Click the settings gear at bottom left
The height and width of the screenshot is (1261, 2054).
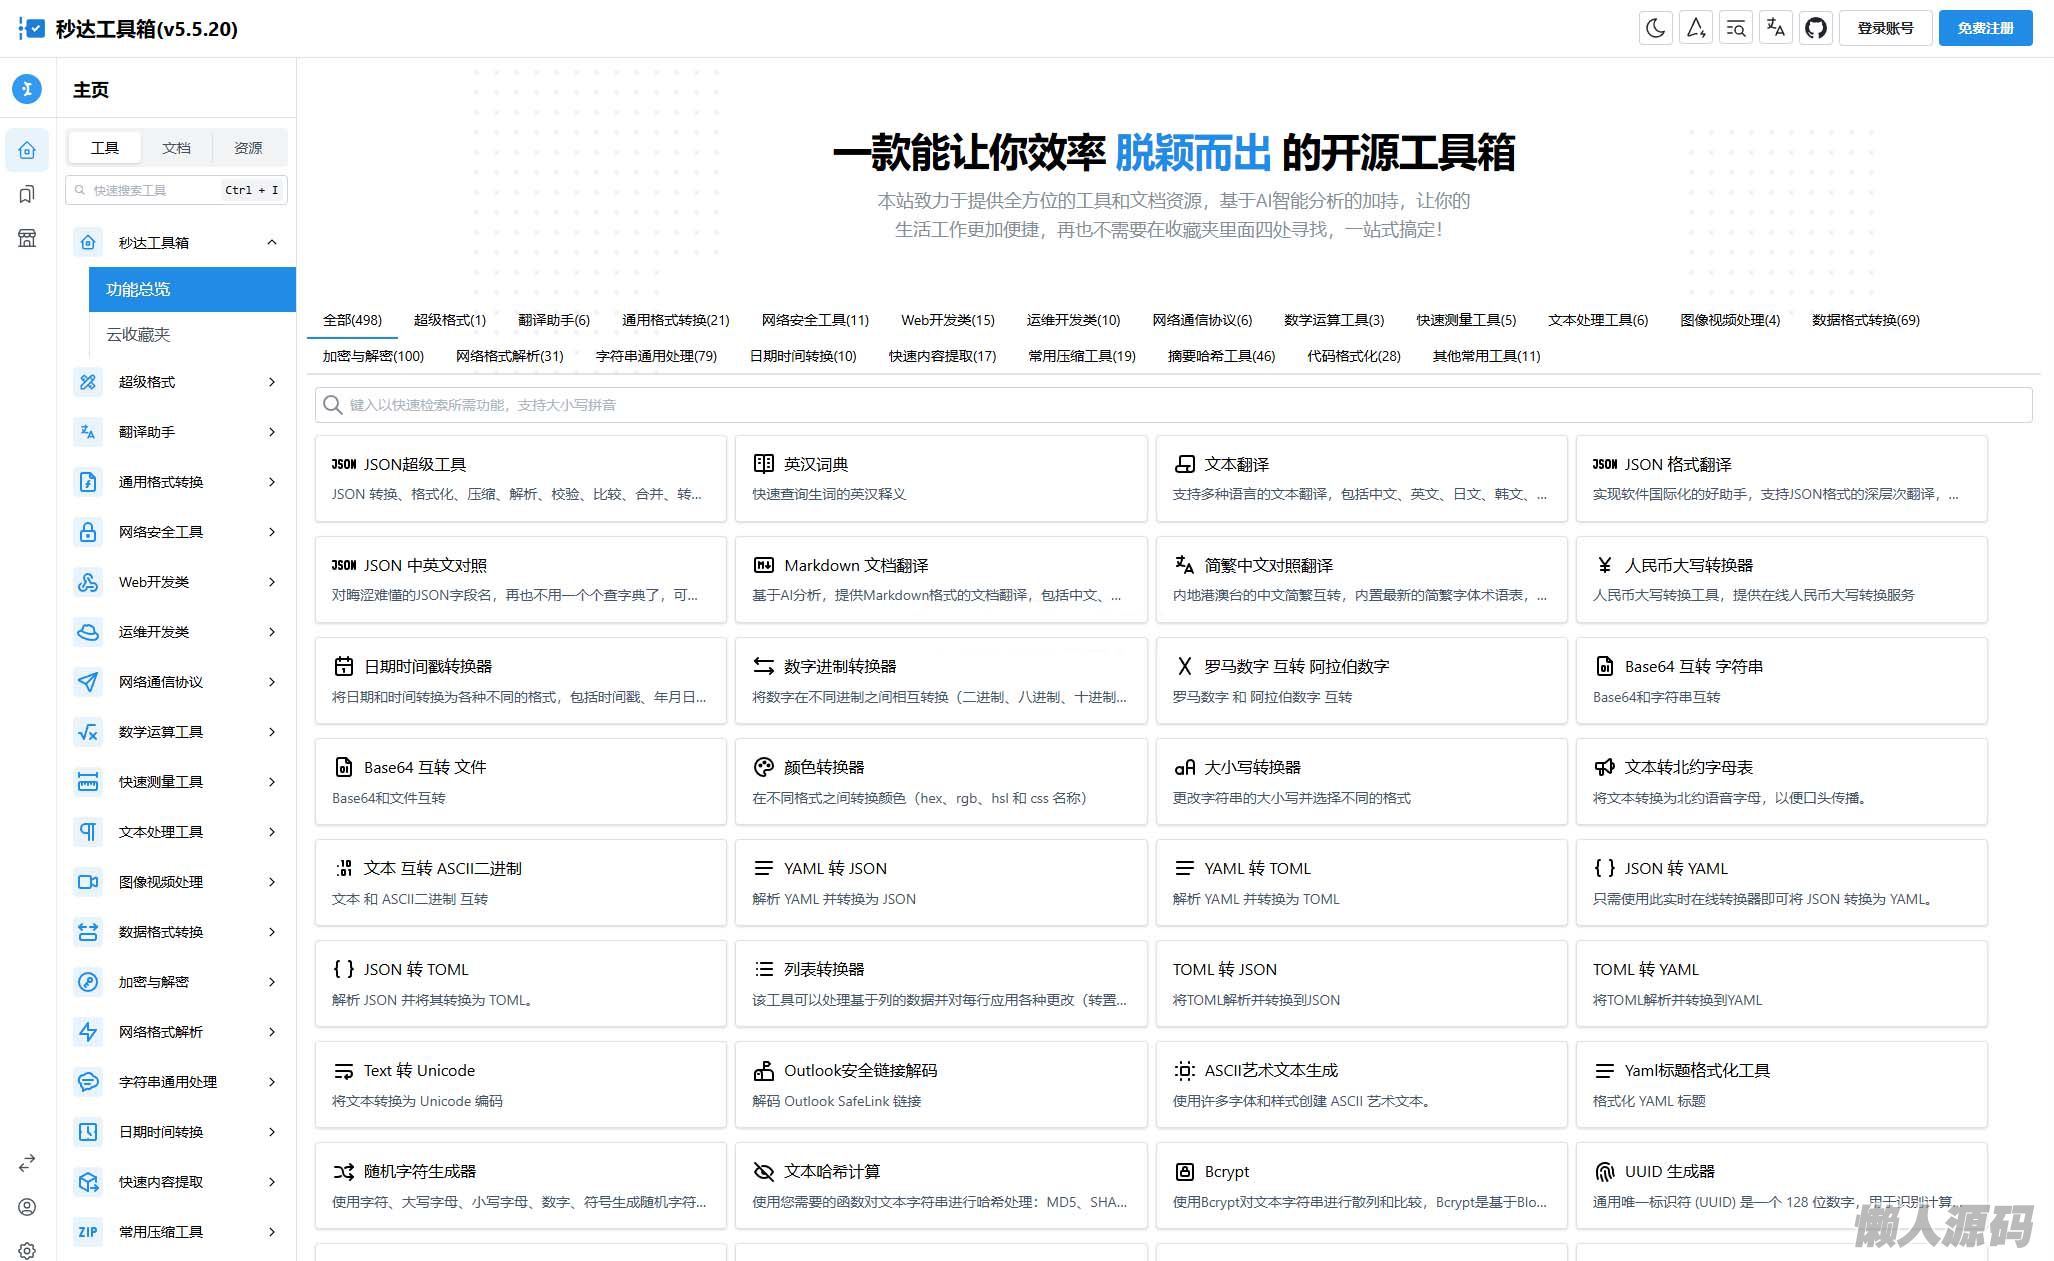click(x=27, y=1250)
